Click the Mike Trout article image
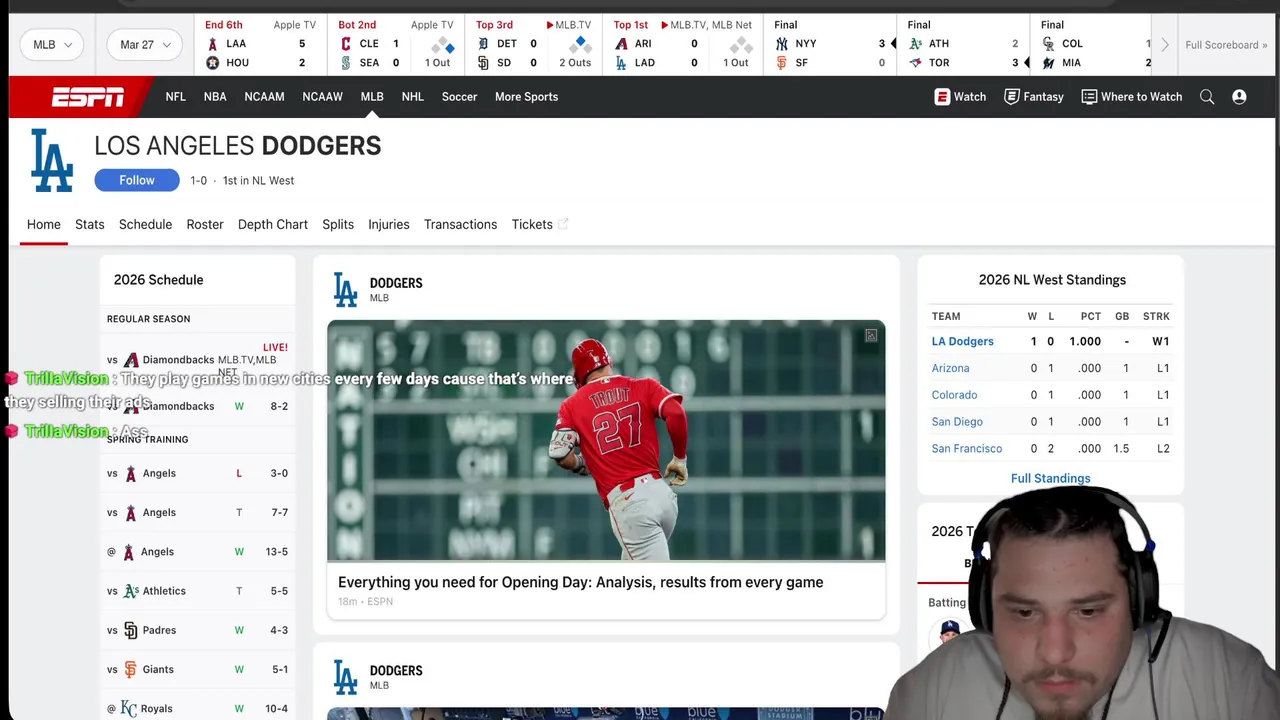The width and height of the screenshot is (1280, 720). tap(606, 441)
